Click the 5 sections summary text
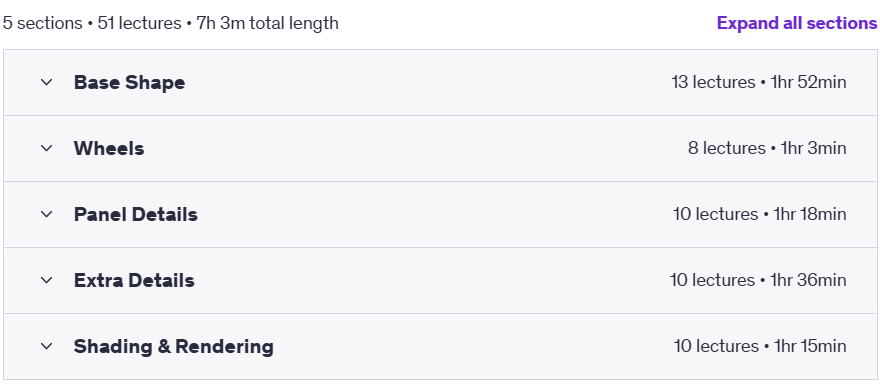880x385 pixels. (43, 23)
